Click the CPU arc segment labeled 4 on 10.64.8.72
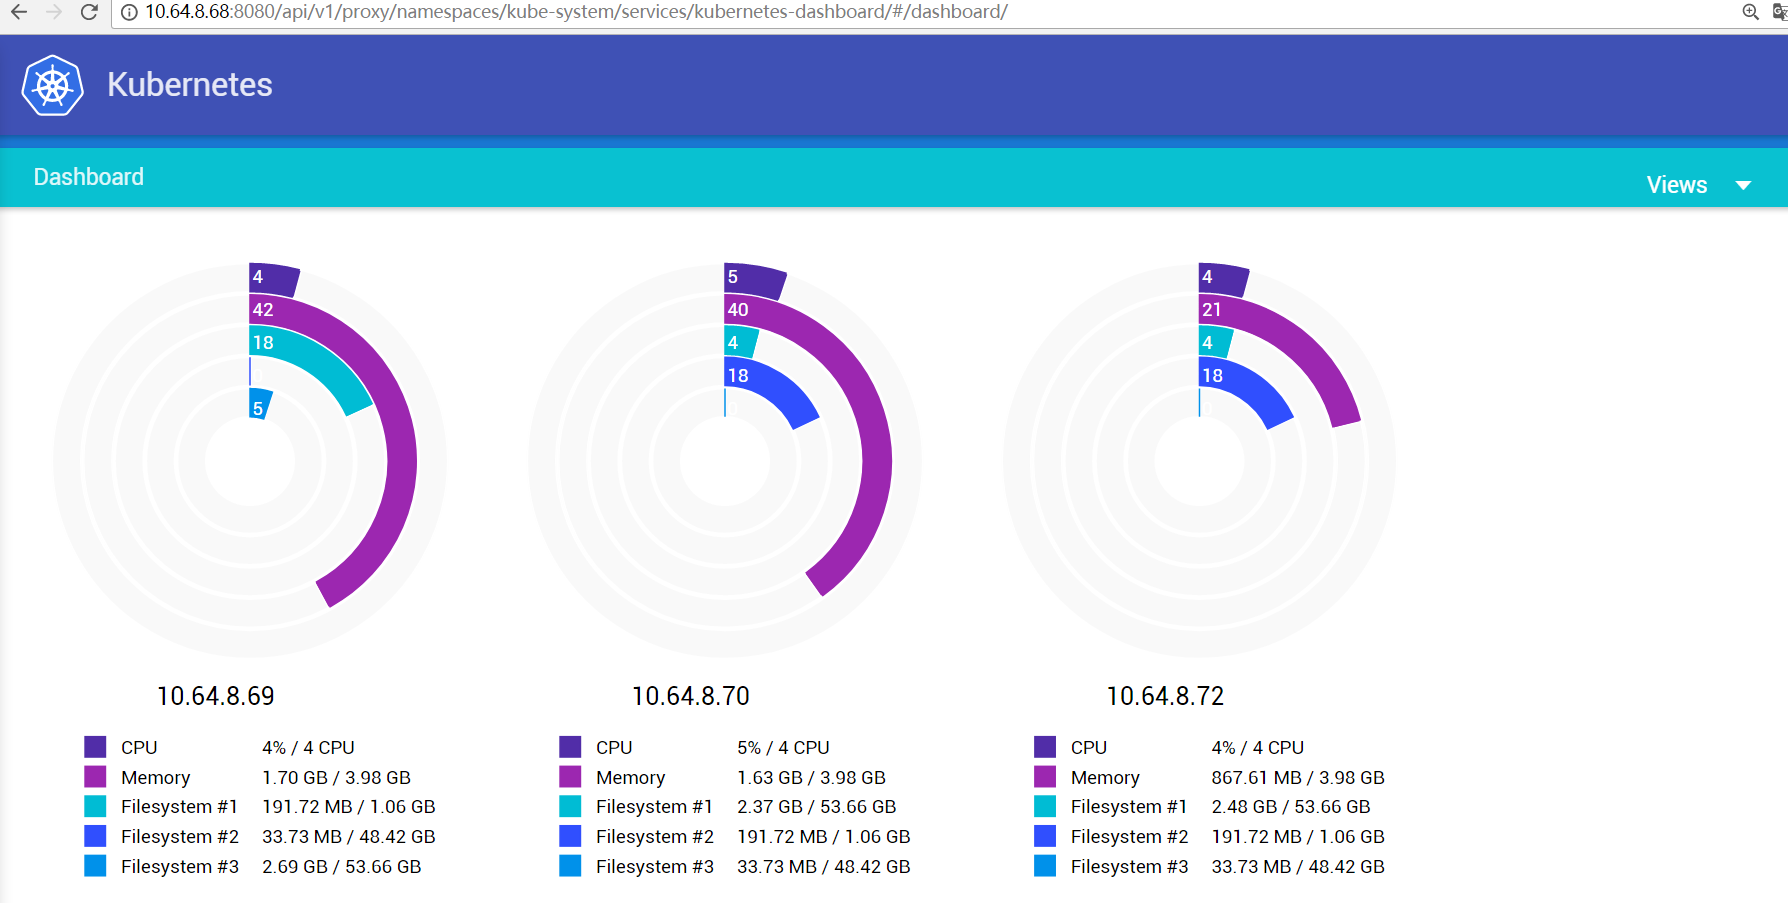 pos(1223,279)
